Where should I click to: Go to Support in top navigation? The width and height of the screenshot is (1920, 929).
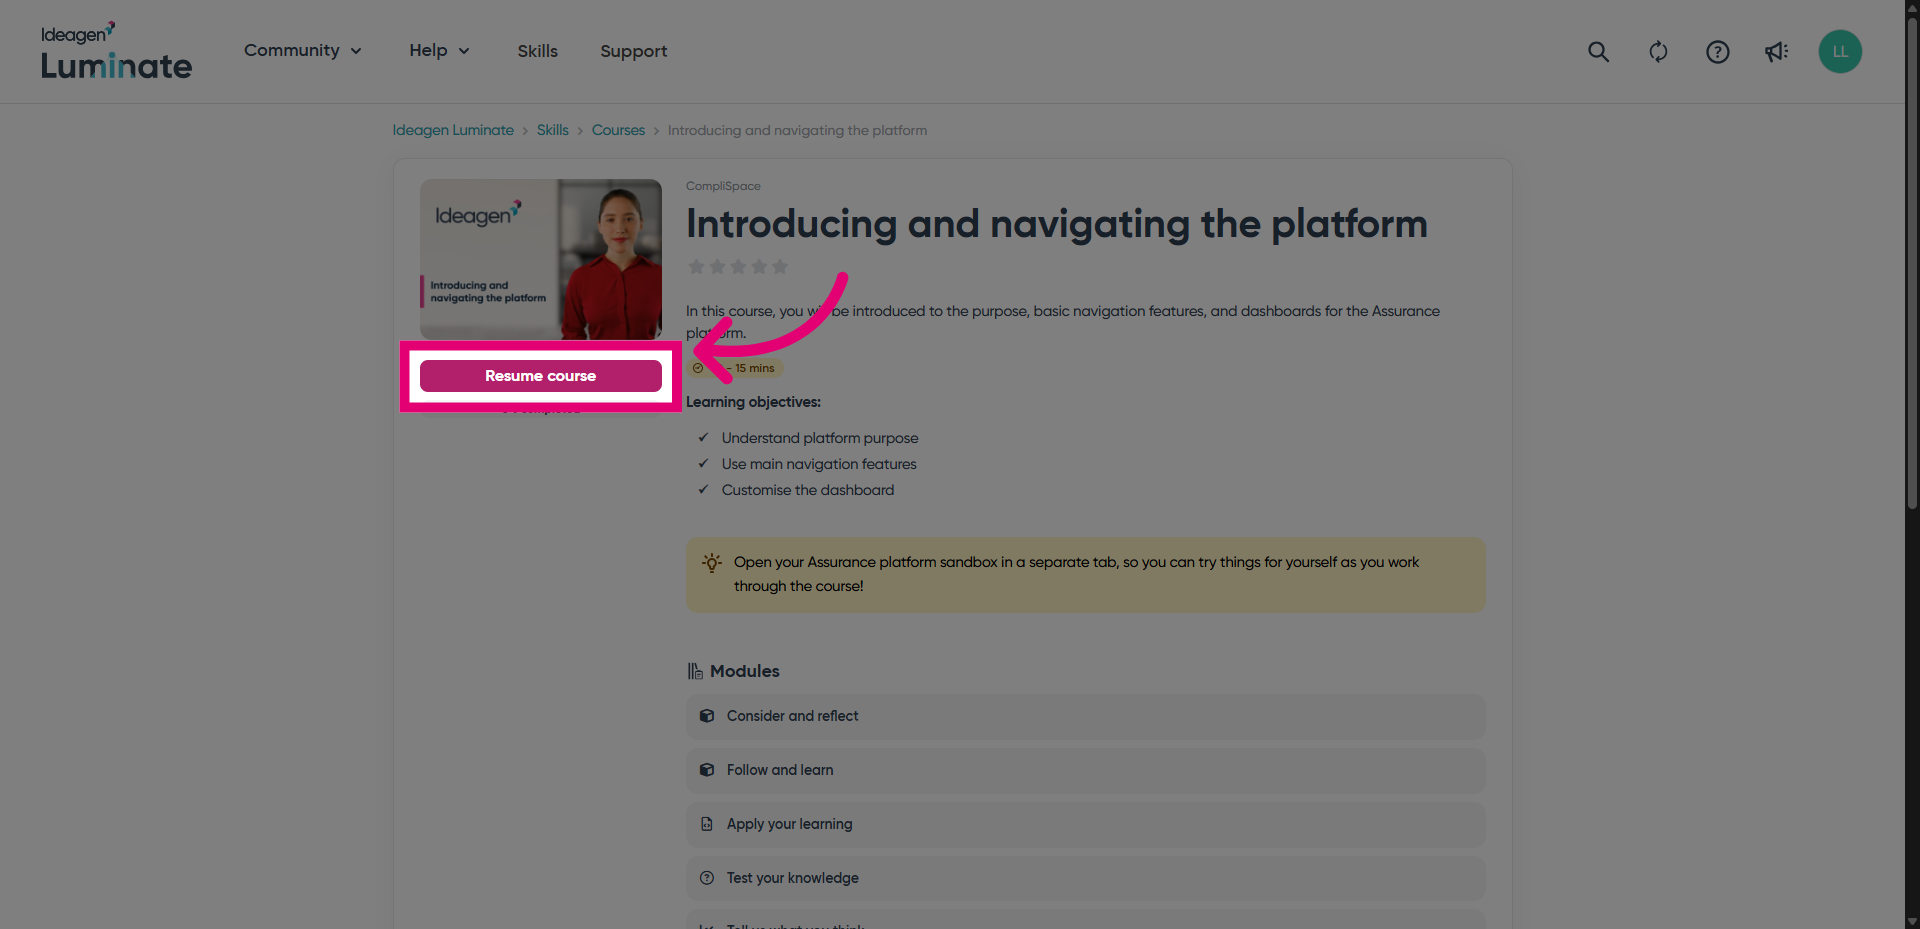(x=633, y=51)
